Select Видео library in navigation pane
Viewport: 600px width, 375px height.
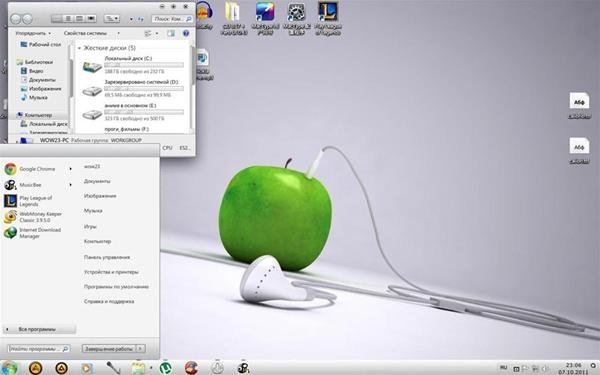click(x=32, y=71)
